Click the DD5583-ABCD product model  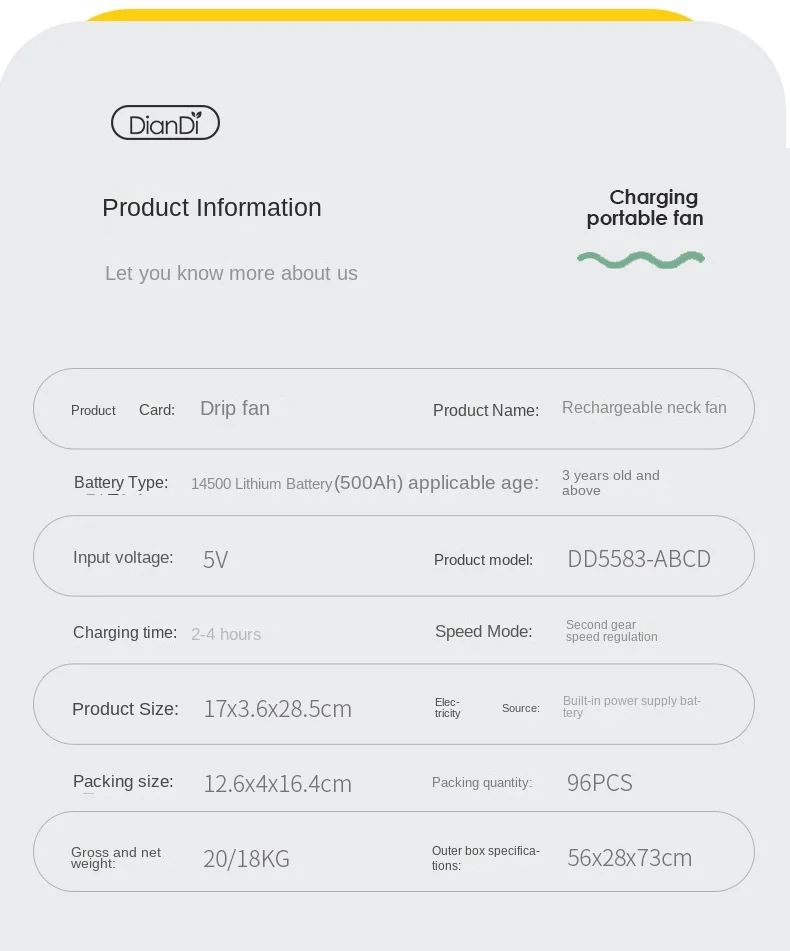(639, 559)
